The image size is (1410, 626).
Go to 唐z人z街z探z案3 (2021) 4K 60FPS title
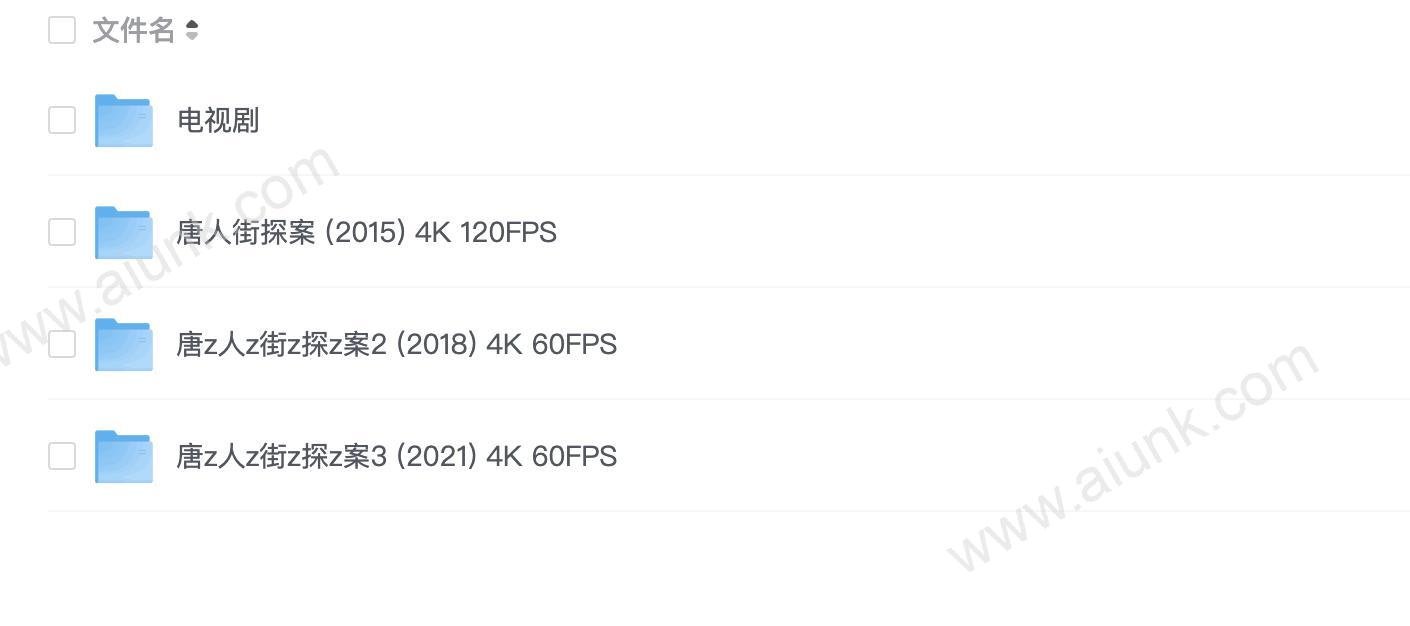396,456
